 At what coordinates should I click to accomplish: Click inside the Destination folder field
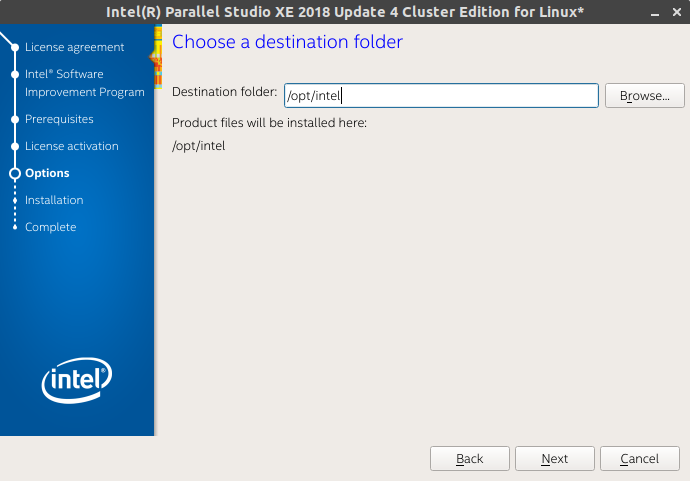tap(441, 95)
